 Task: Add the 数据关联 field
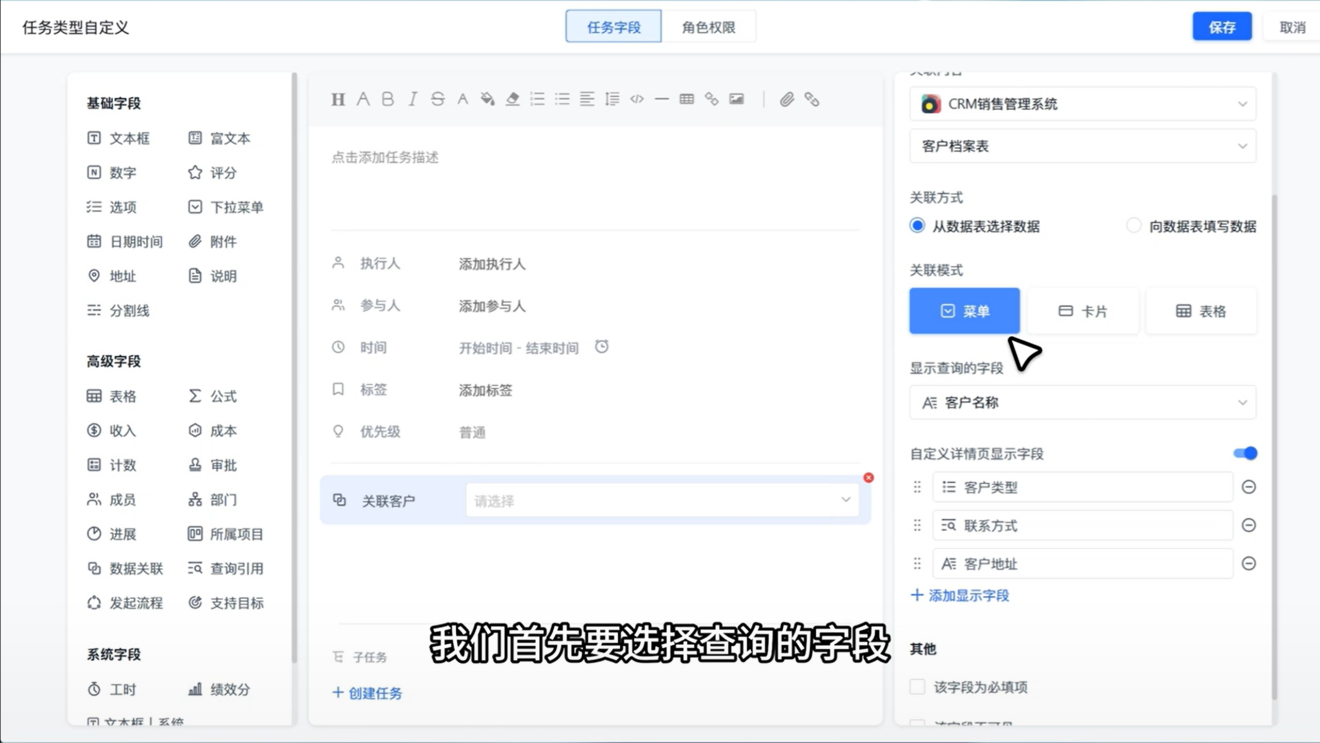tap(125, 569)
